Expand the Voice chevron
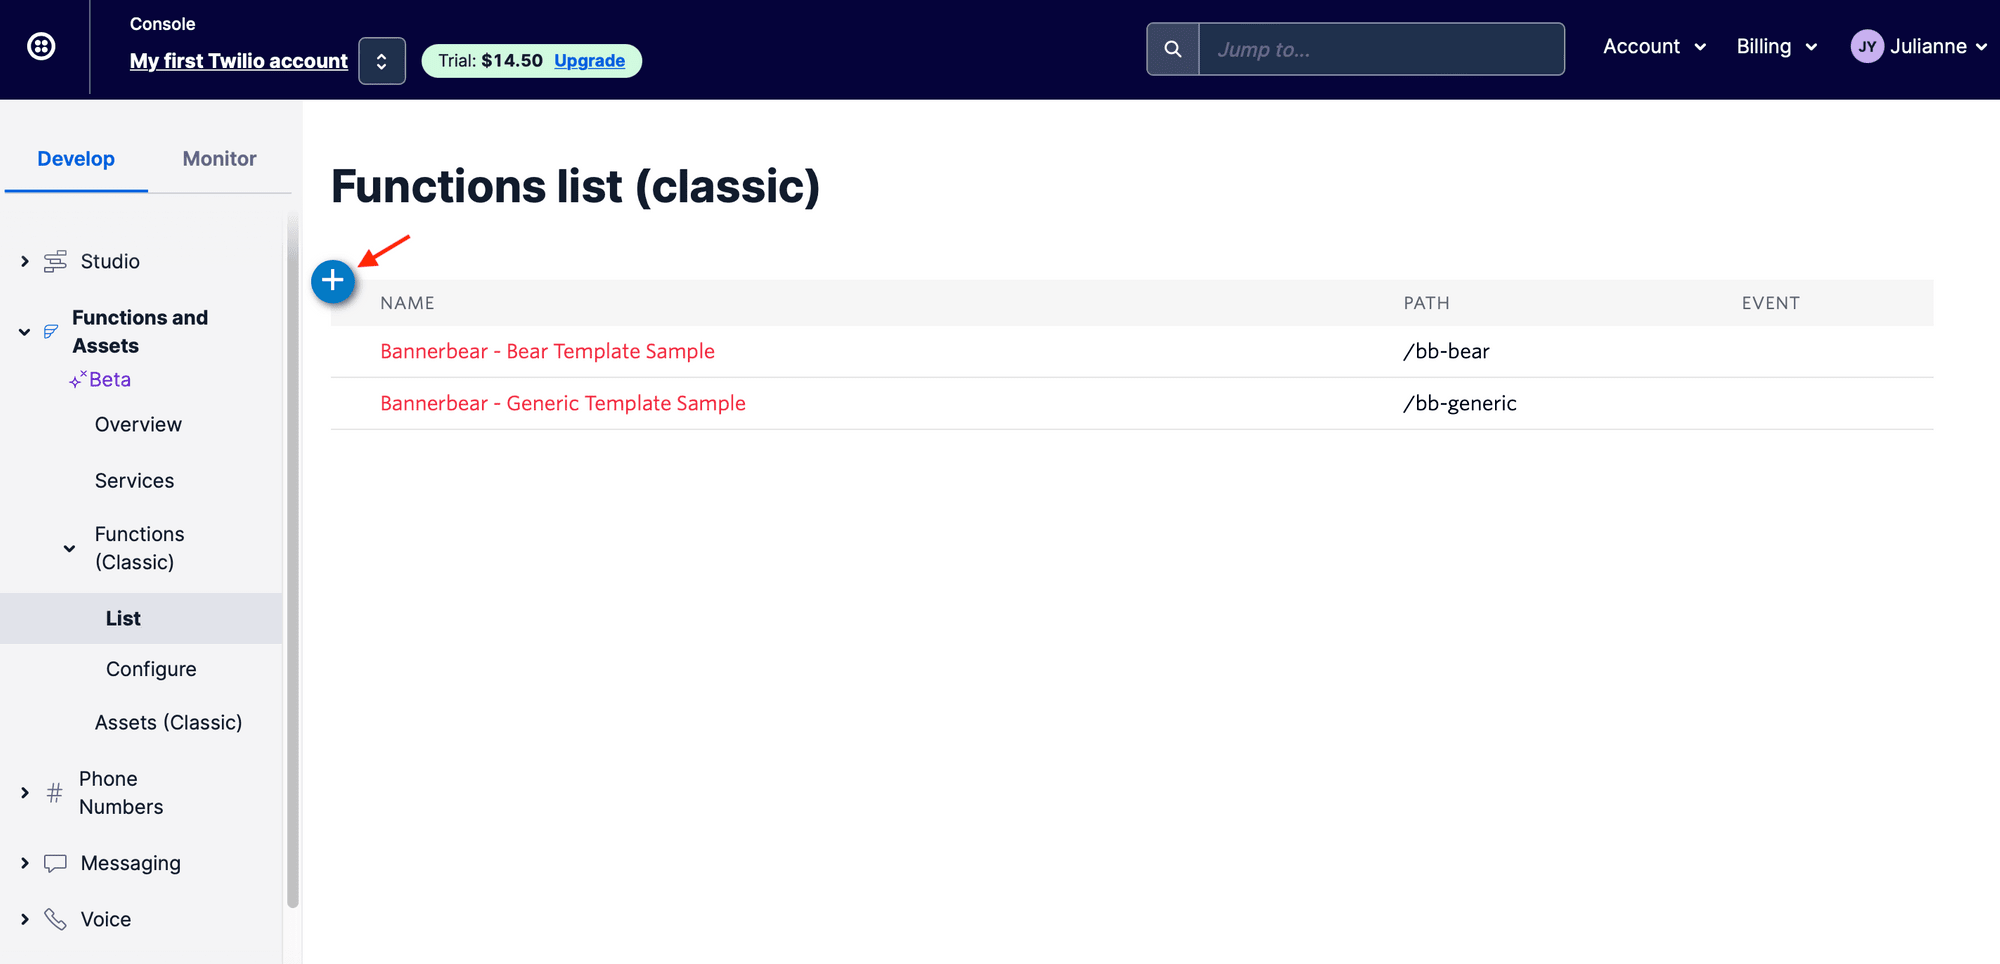 pyautogui.click(x=25, y=919)
